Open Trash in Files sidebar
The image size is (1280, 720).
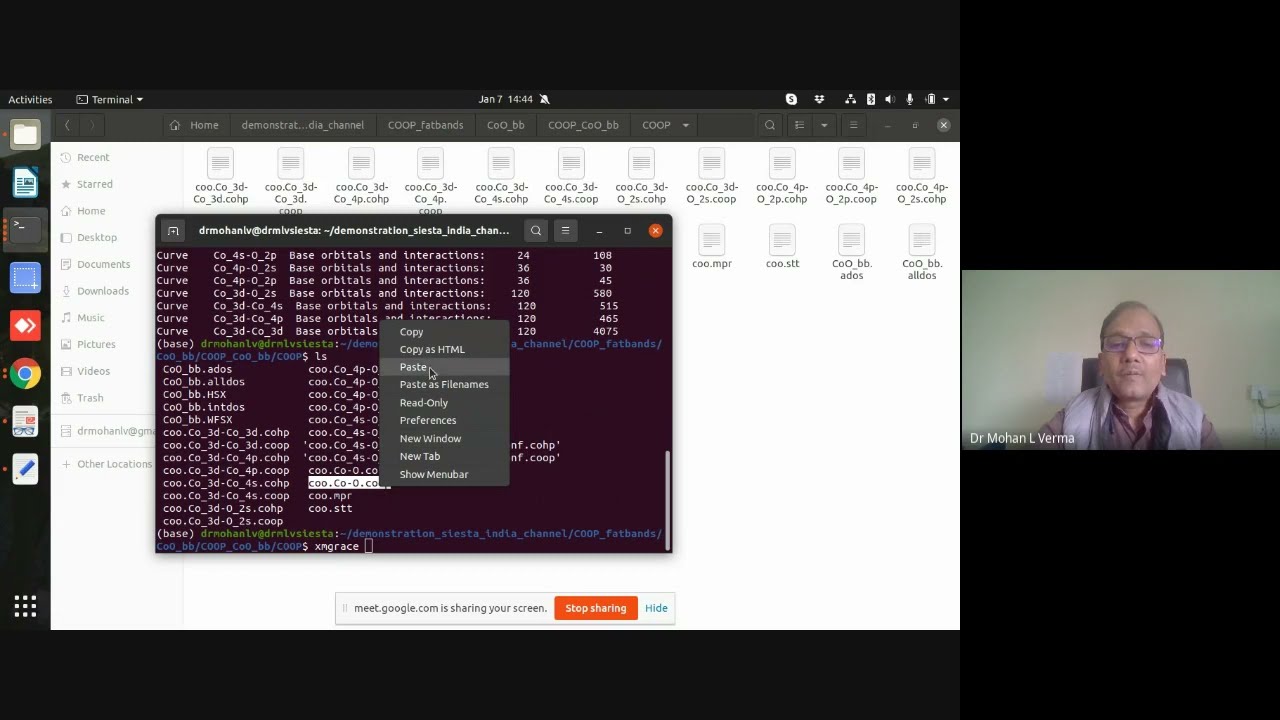click(x=90, y=398)
